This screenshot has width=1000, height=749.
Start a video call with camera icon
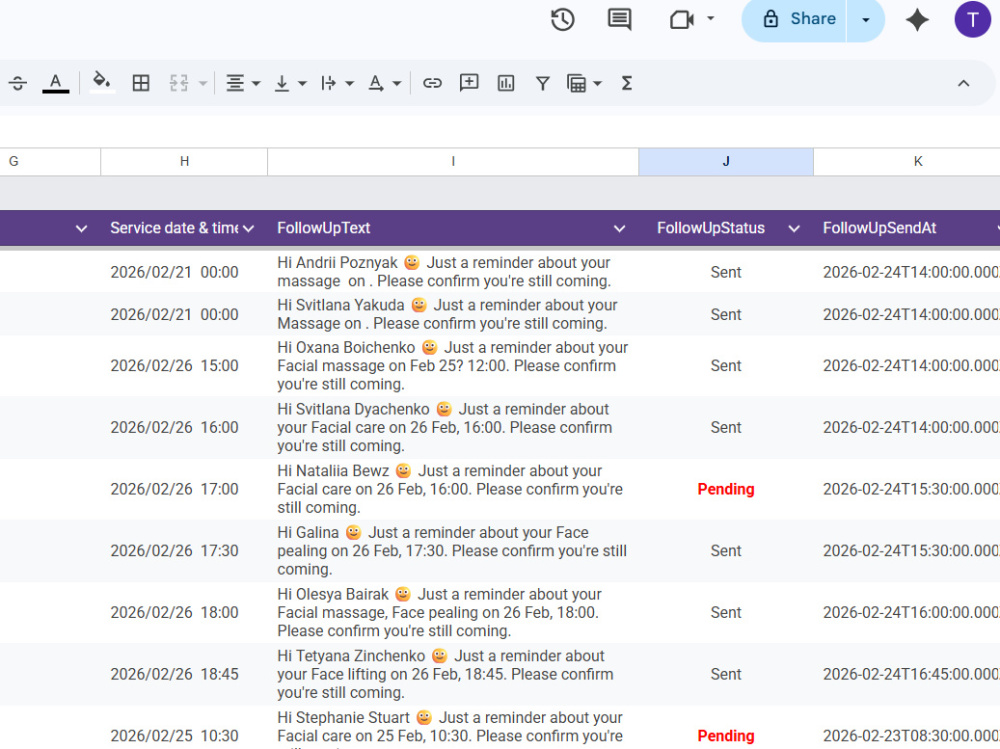click(x=682, y=20)
